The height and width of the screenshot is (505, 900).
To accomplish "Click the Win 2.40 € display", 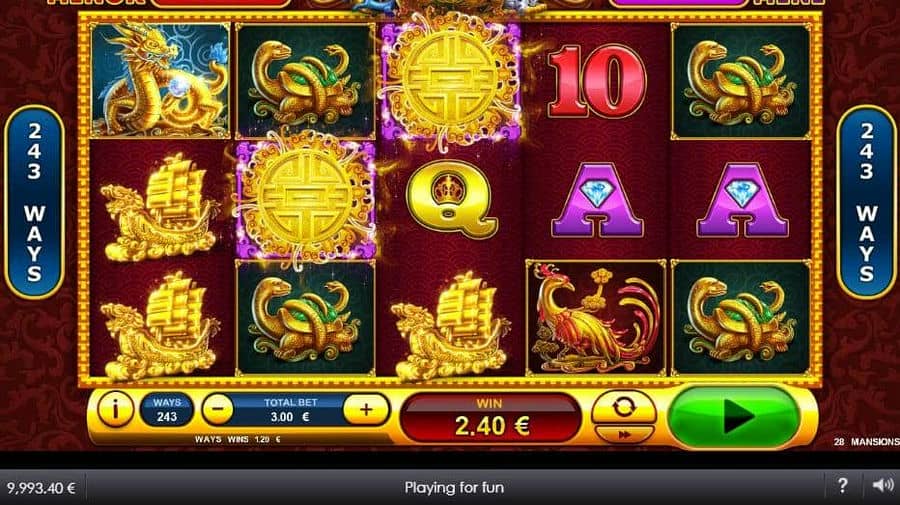I will tap(491, 419).
